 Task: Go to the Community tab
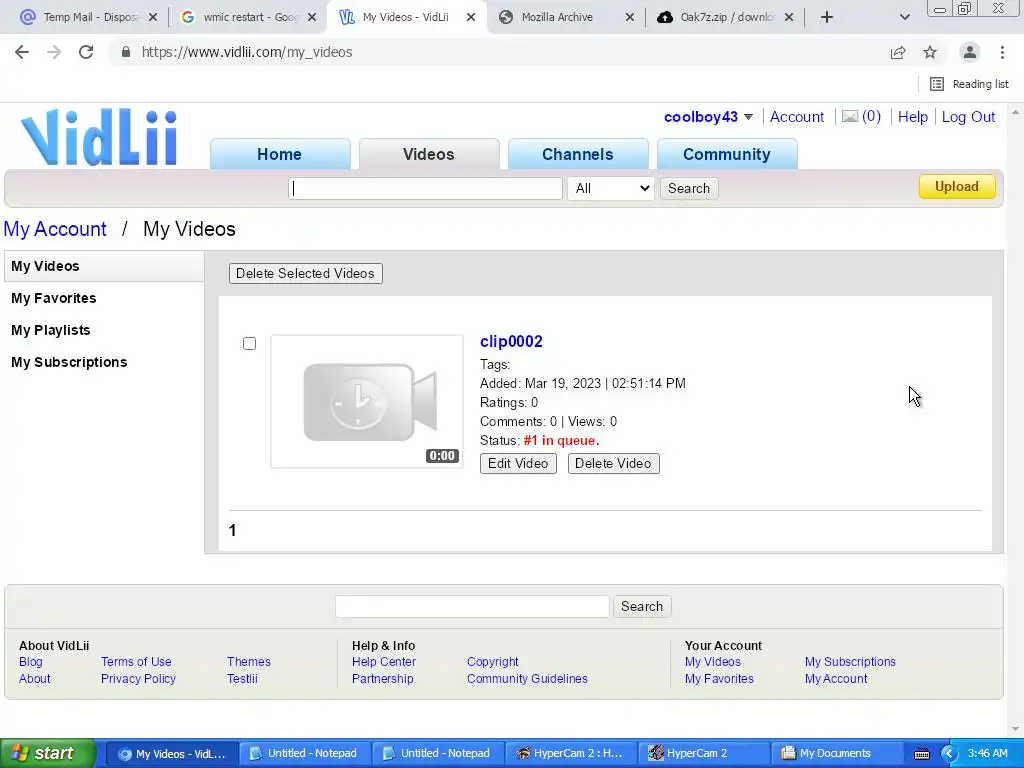[727, 154]
